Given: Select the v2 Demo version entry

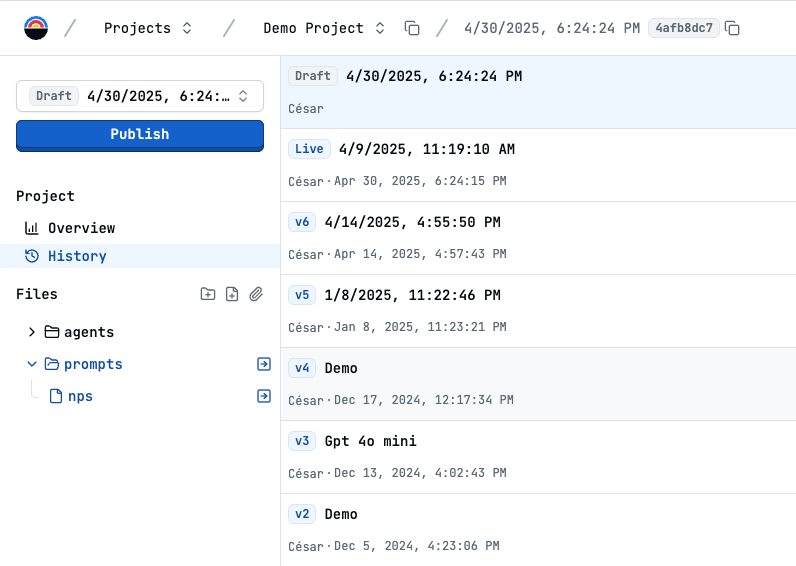Looking at the screenshot, I should [538, 530].
